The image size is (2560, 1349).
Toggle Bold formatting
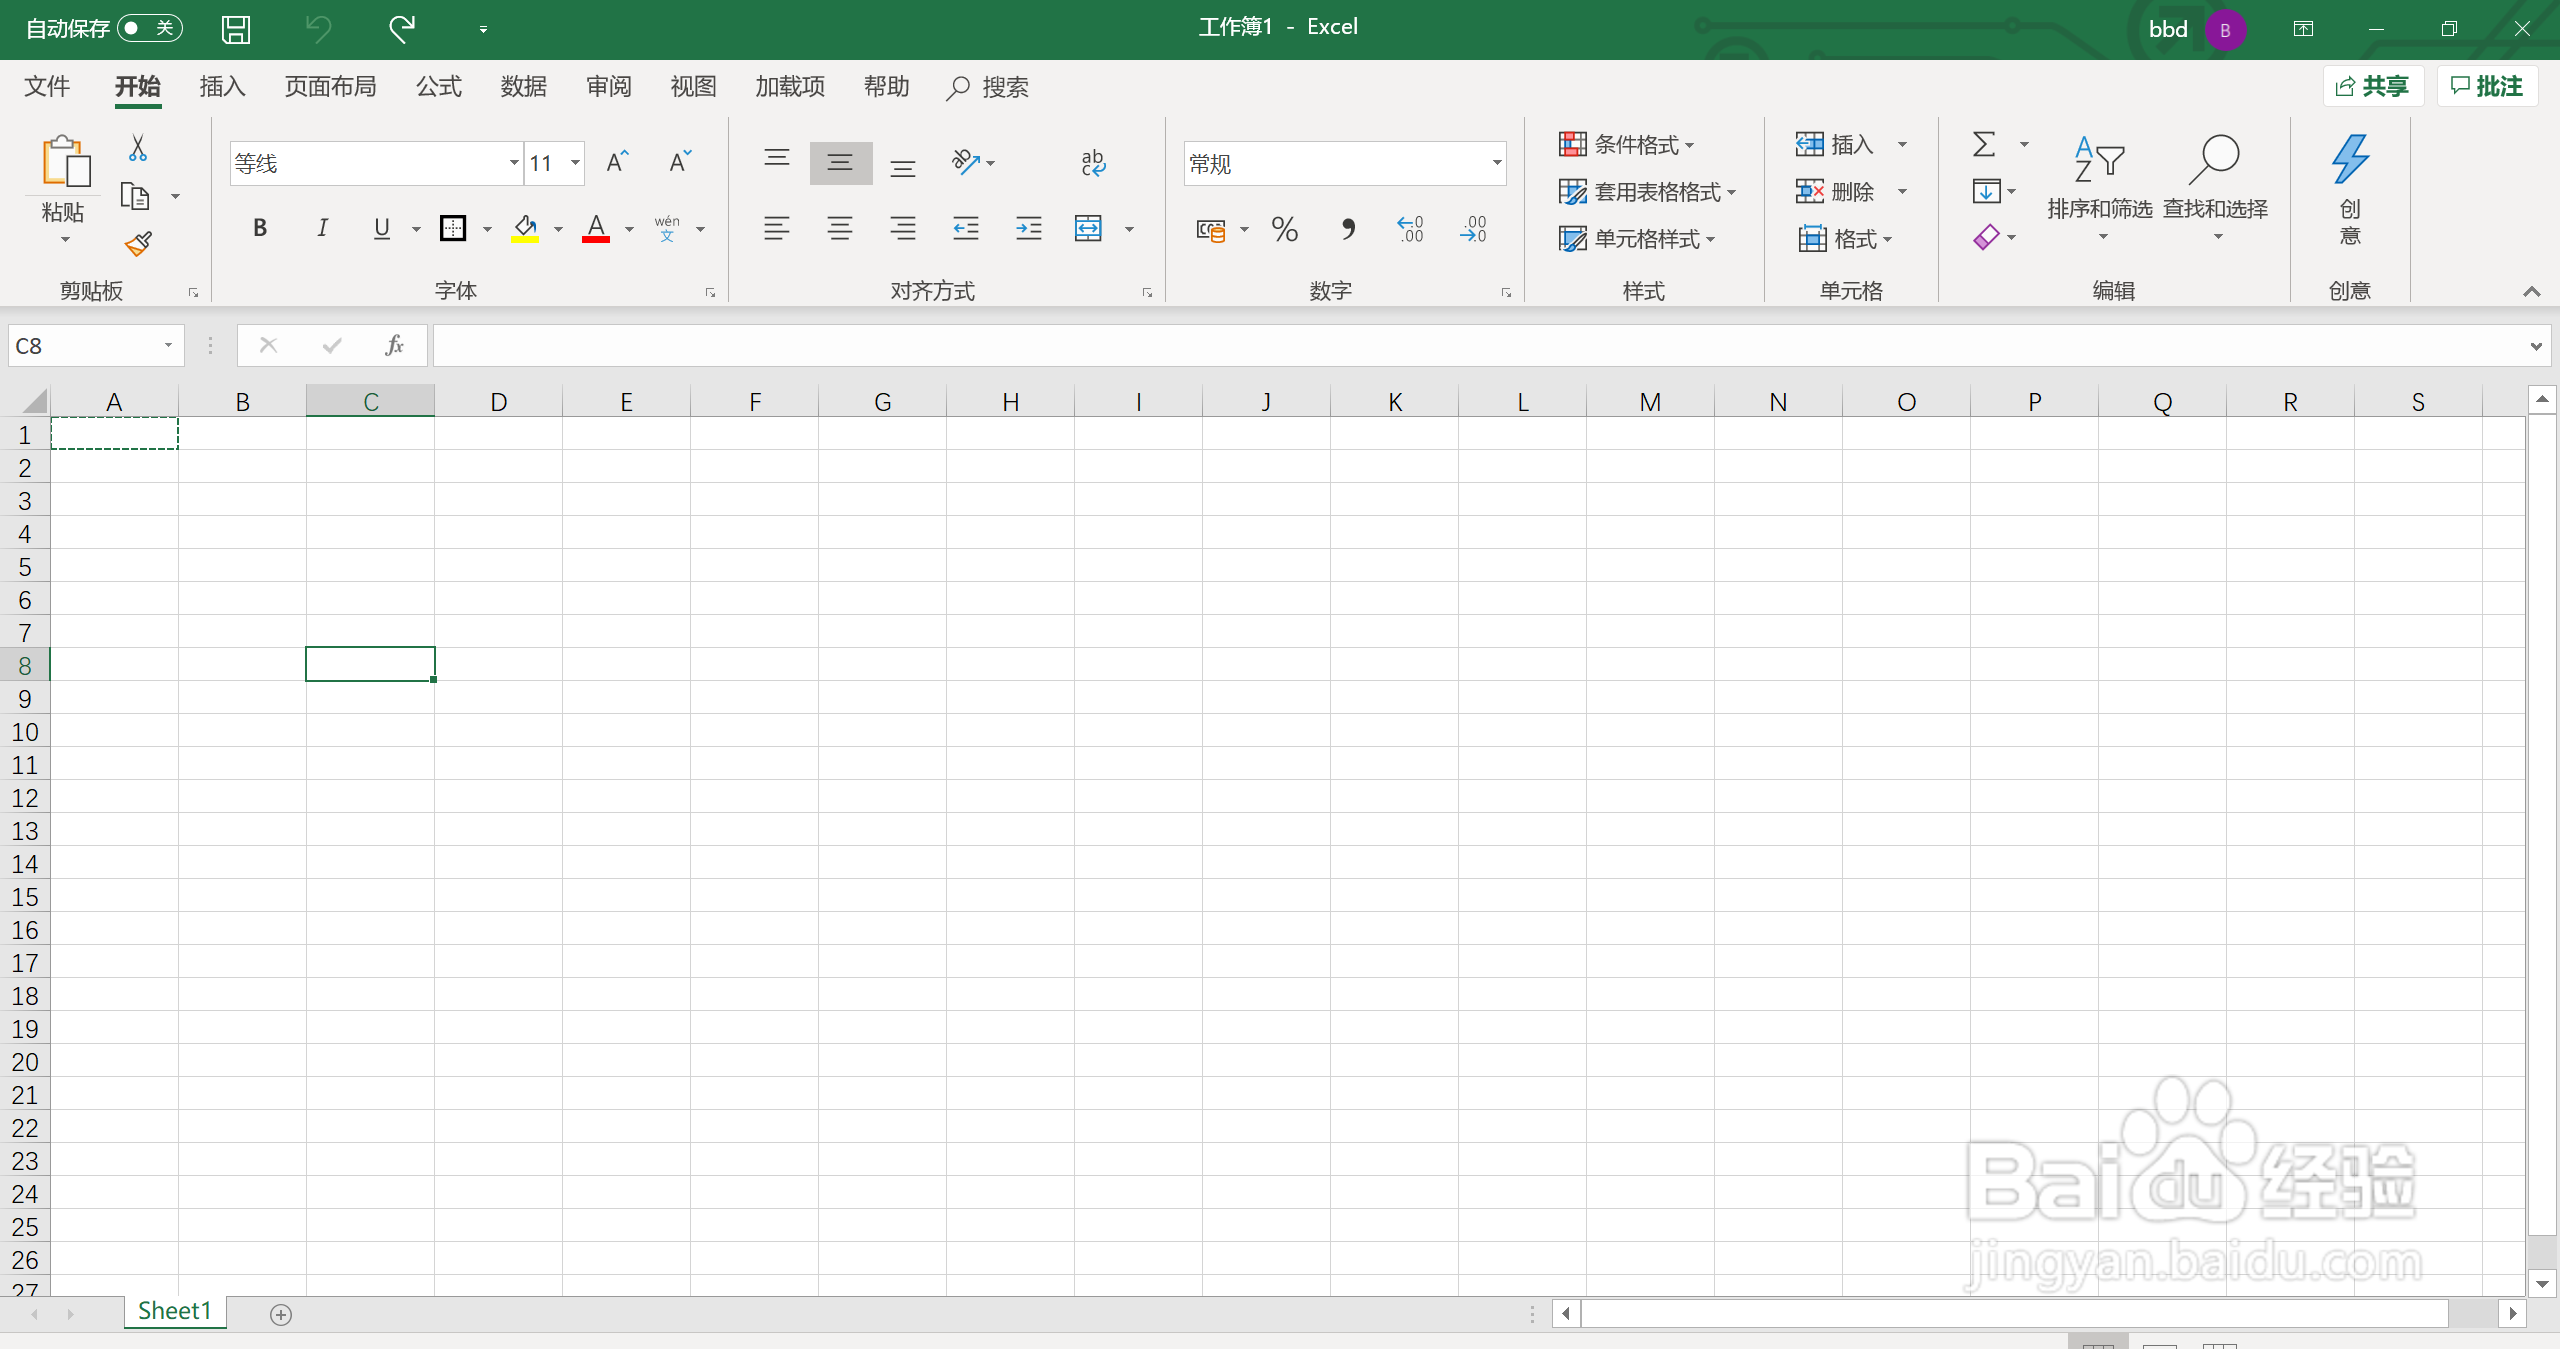[260, 228]
